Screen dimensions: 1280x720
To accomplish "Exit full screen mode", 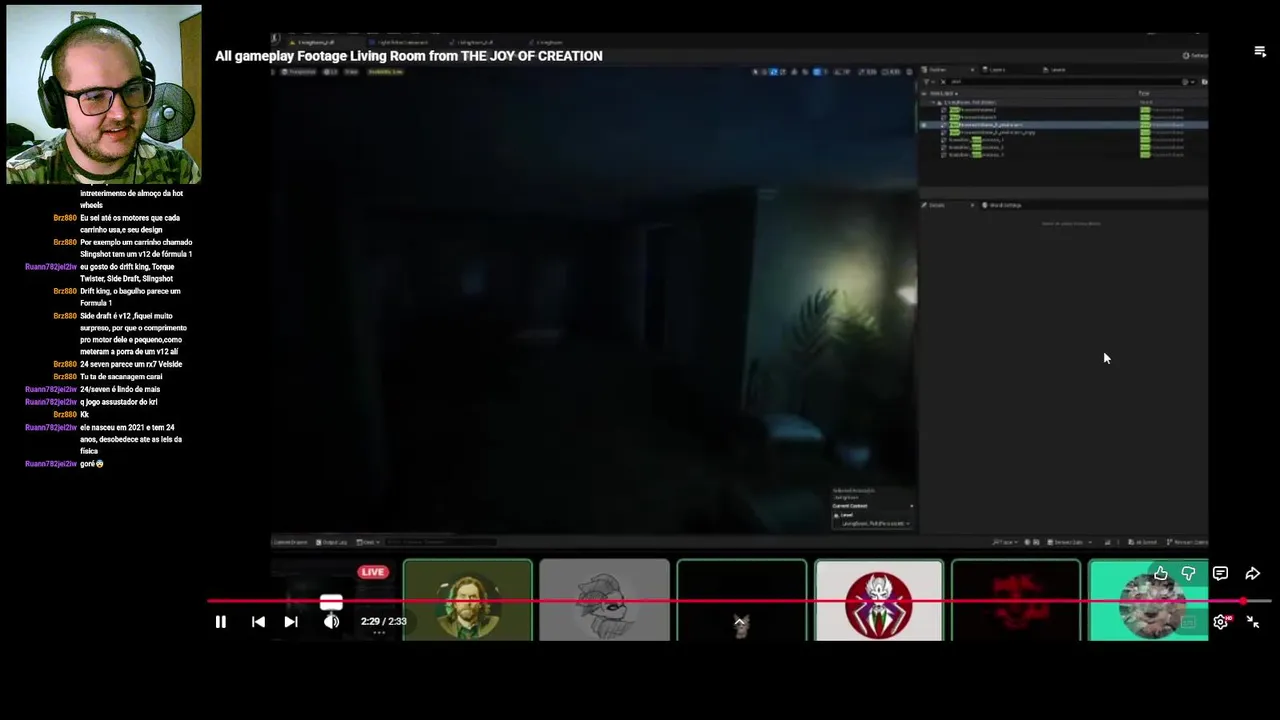I will click(x=1253, y=622).
